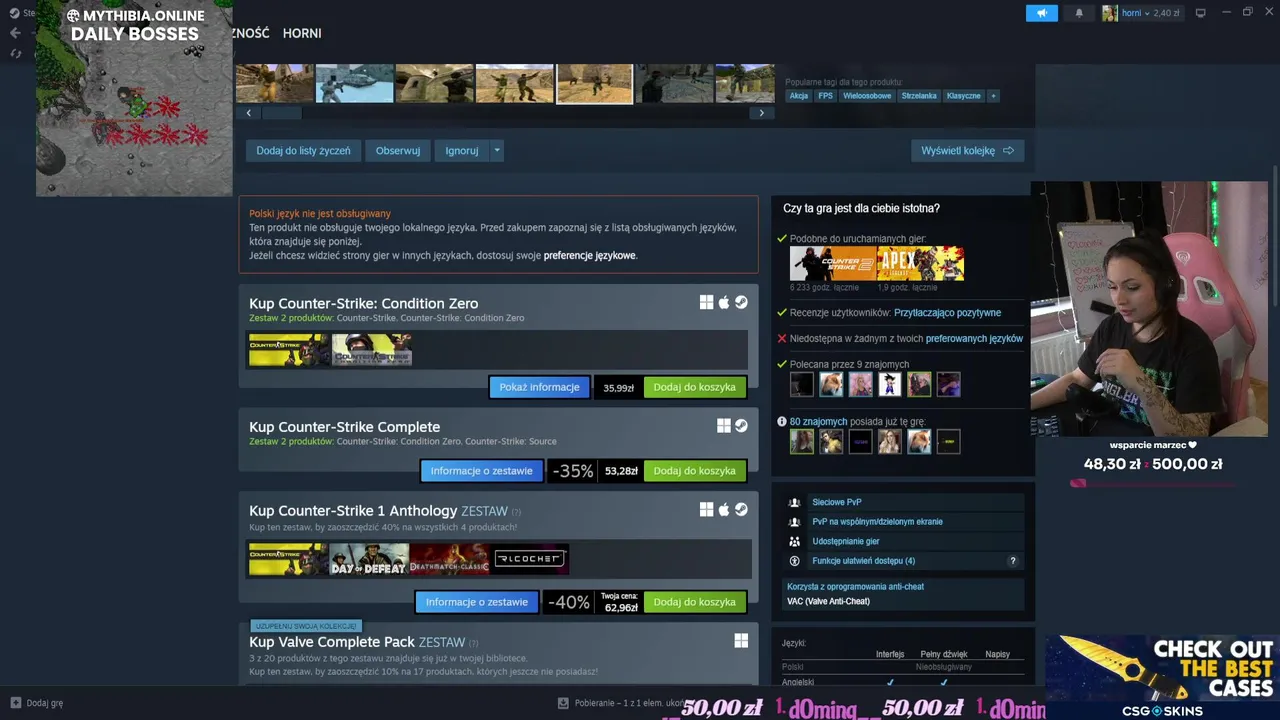Click the info icon next to Anthology ZESTAW

pos(516,512)
